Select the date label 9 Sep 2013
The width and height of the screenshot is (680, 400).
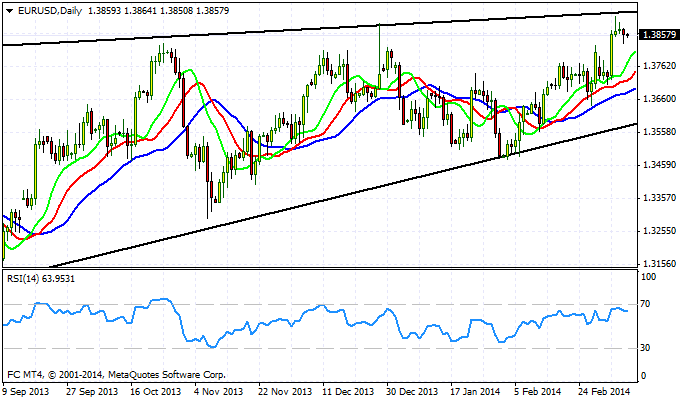pos(26,392)
